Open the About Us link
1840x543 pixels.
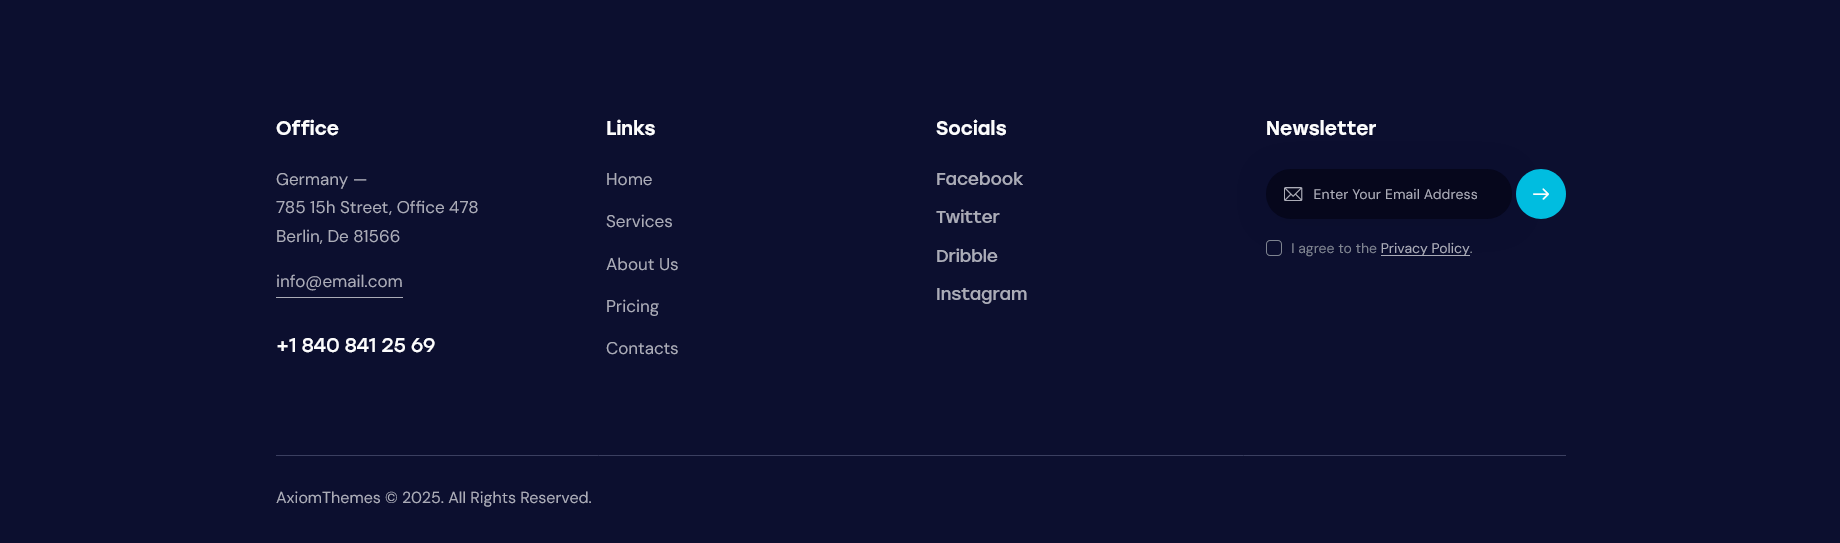642,264
